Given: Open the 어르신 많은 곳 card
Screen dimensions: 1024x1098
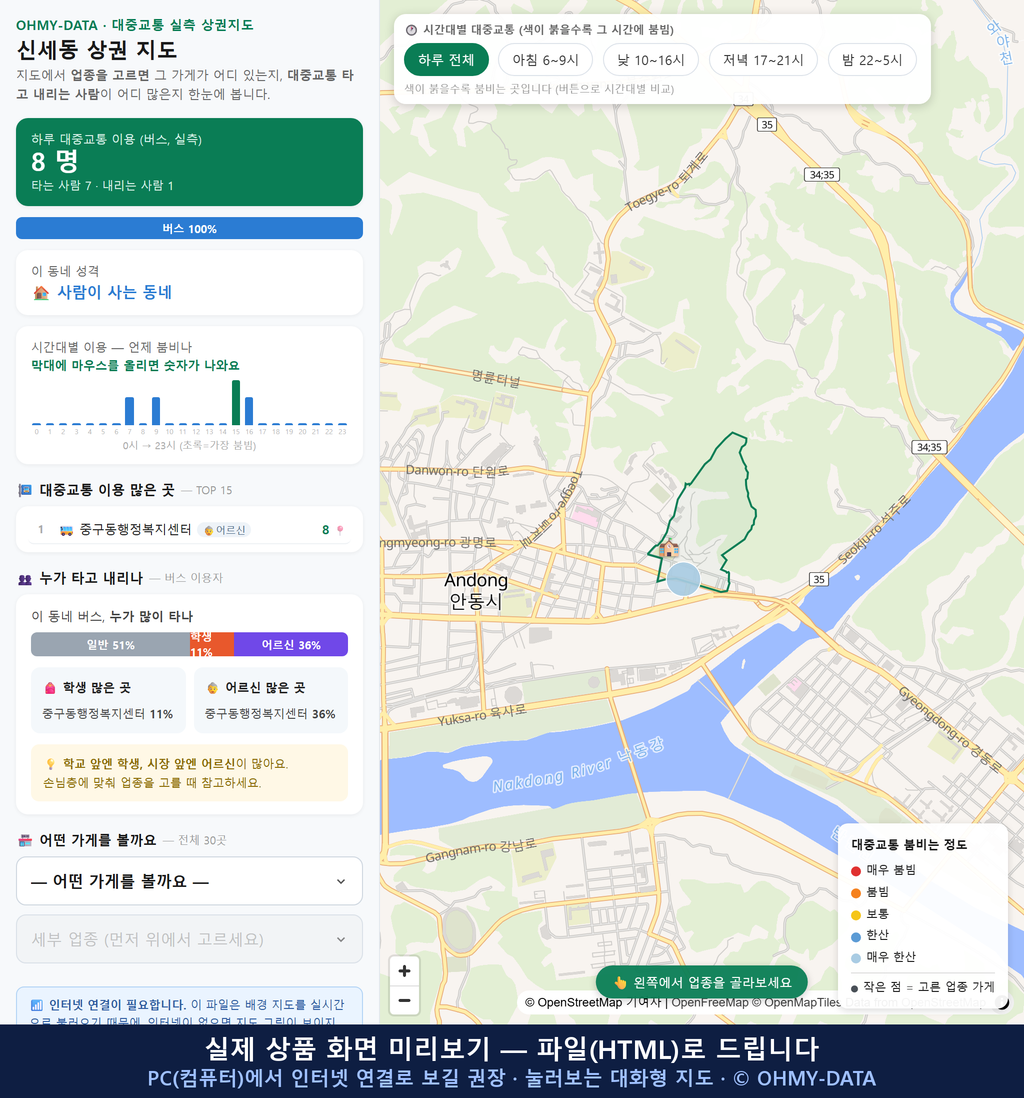Looking at the screenshot, I should pyautogui.click(x=270, y=700).
